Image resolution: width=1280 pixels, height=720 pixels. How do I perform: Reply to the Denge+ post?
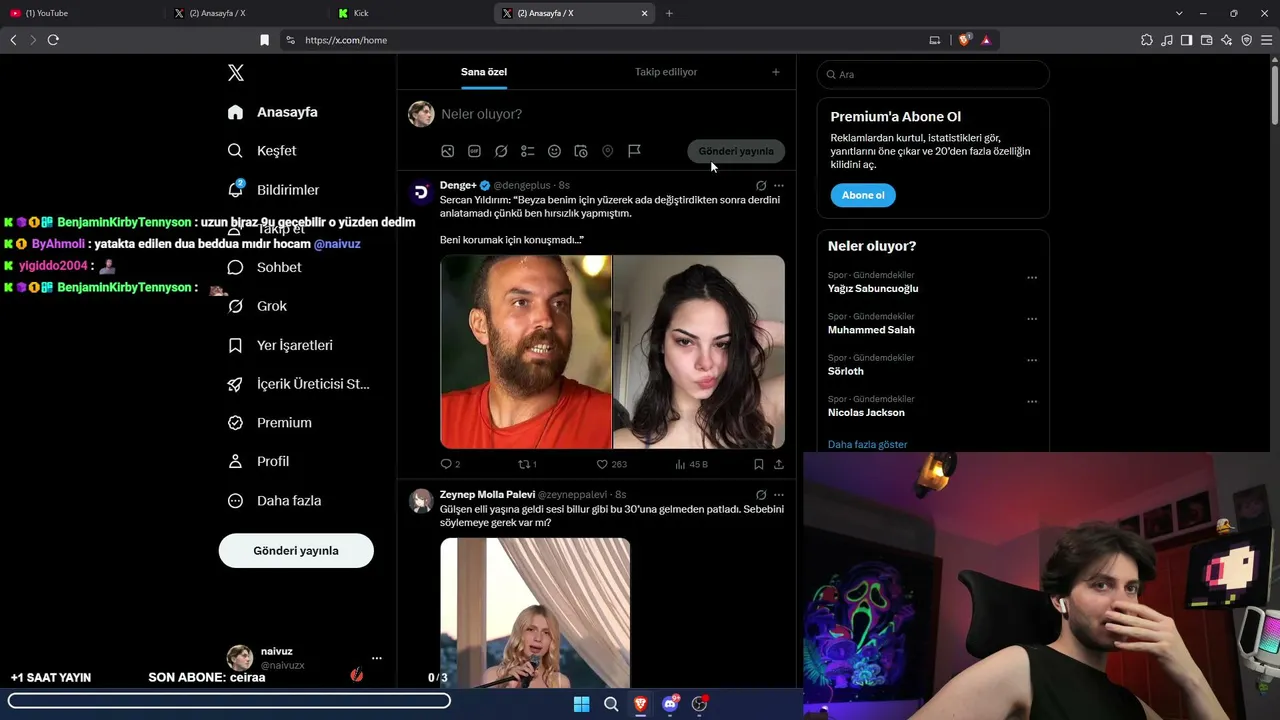450,464
